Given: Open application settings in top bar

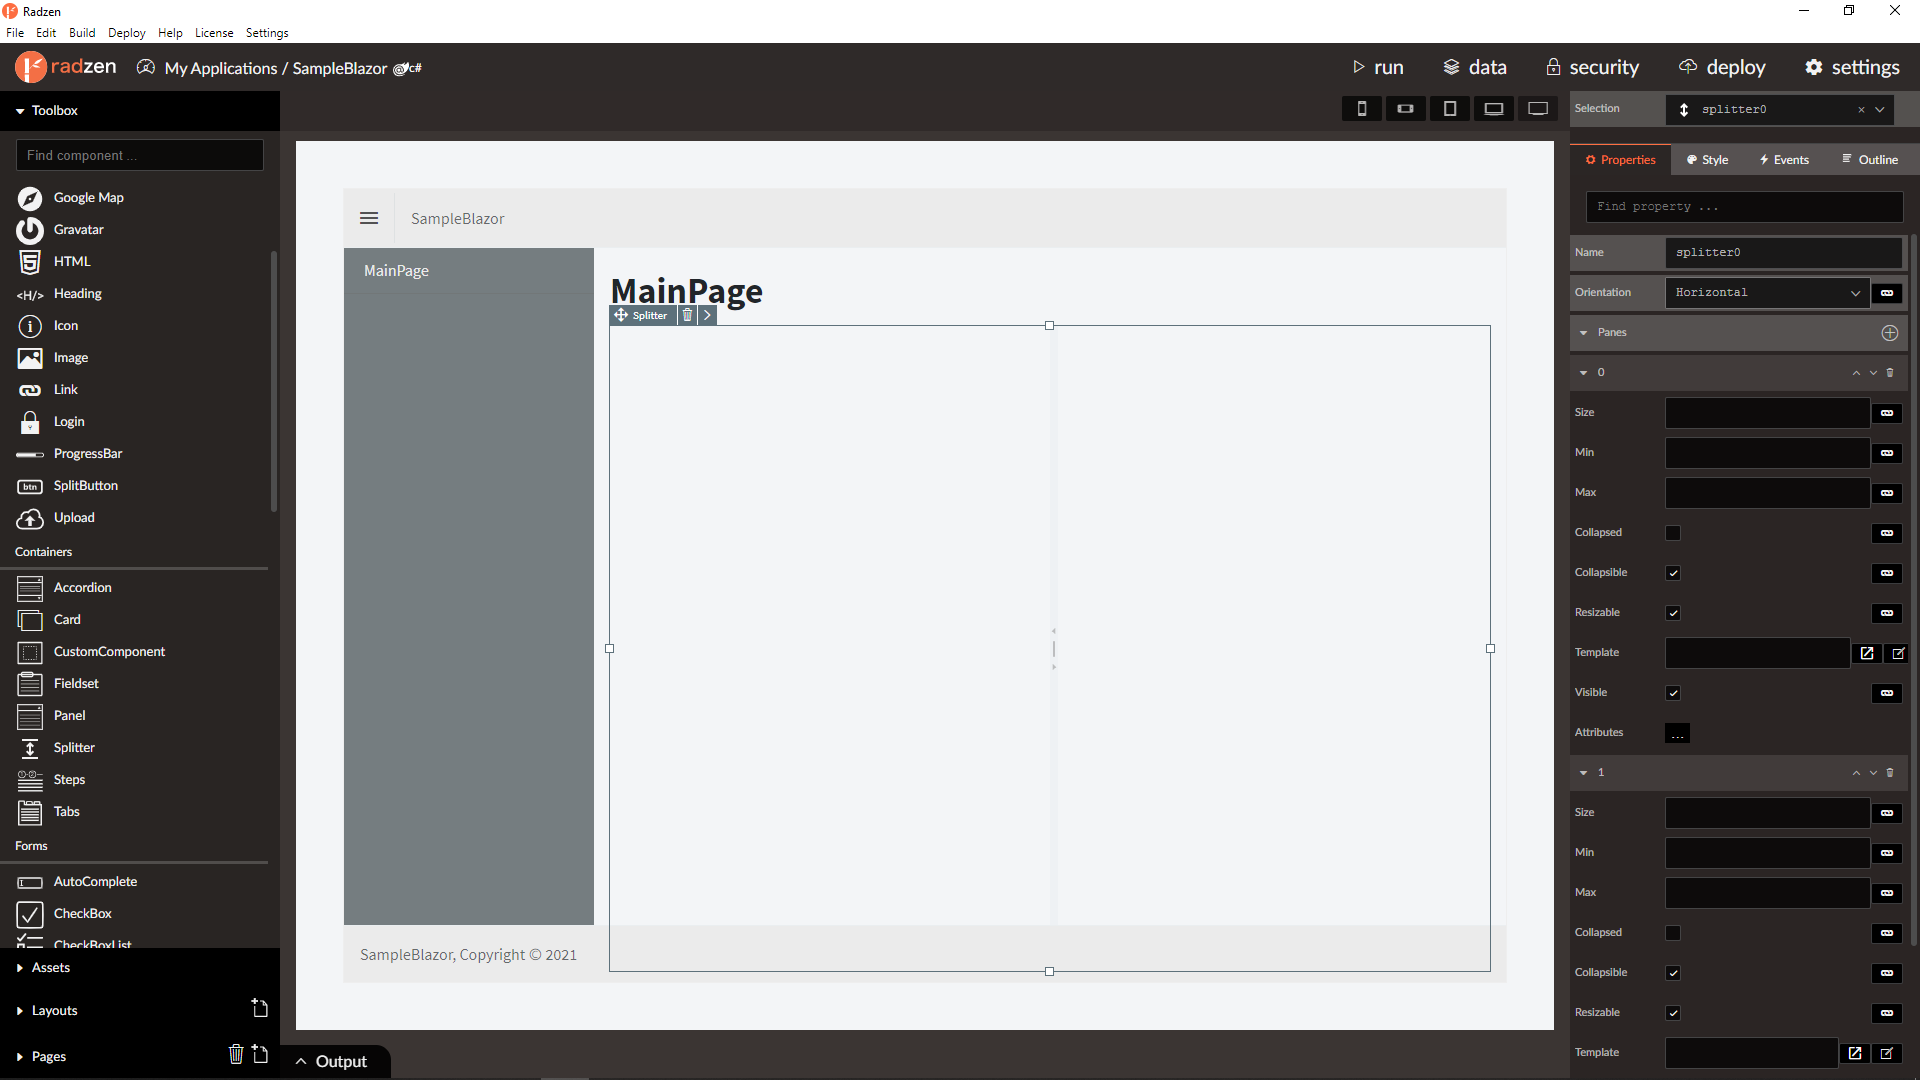Looking at the screenshot, I should [x=1852, y=68].
